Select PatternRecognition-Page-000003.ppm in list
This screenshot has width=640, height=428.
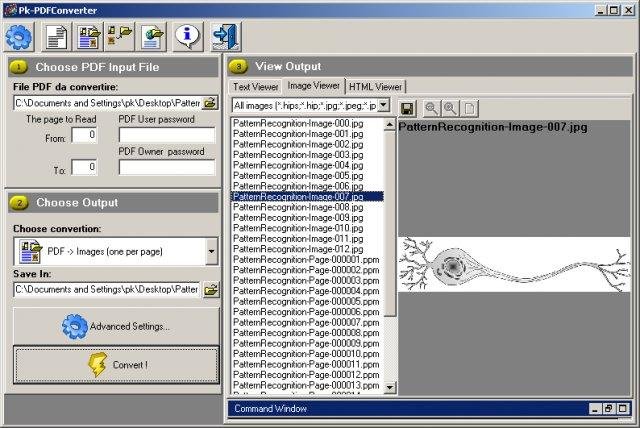click(x=307, y=281)
